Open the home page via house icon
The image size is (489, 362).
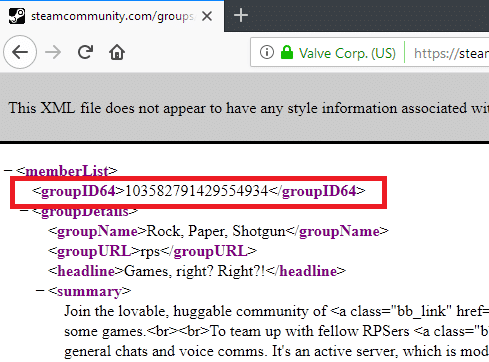(x=117, y=52)
